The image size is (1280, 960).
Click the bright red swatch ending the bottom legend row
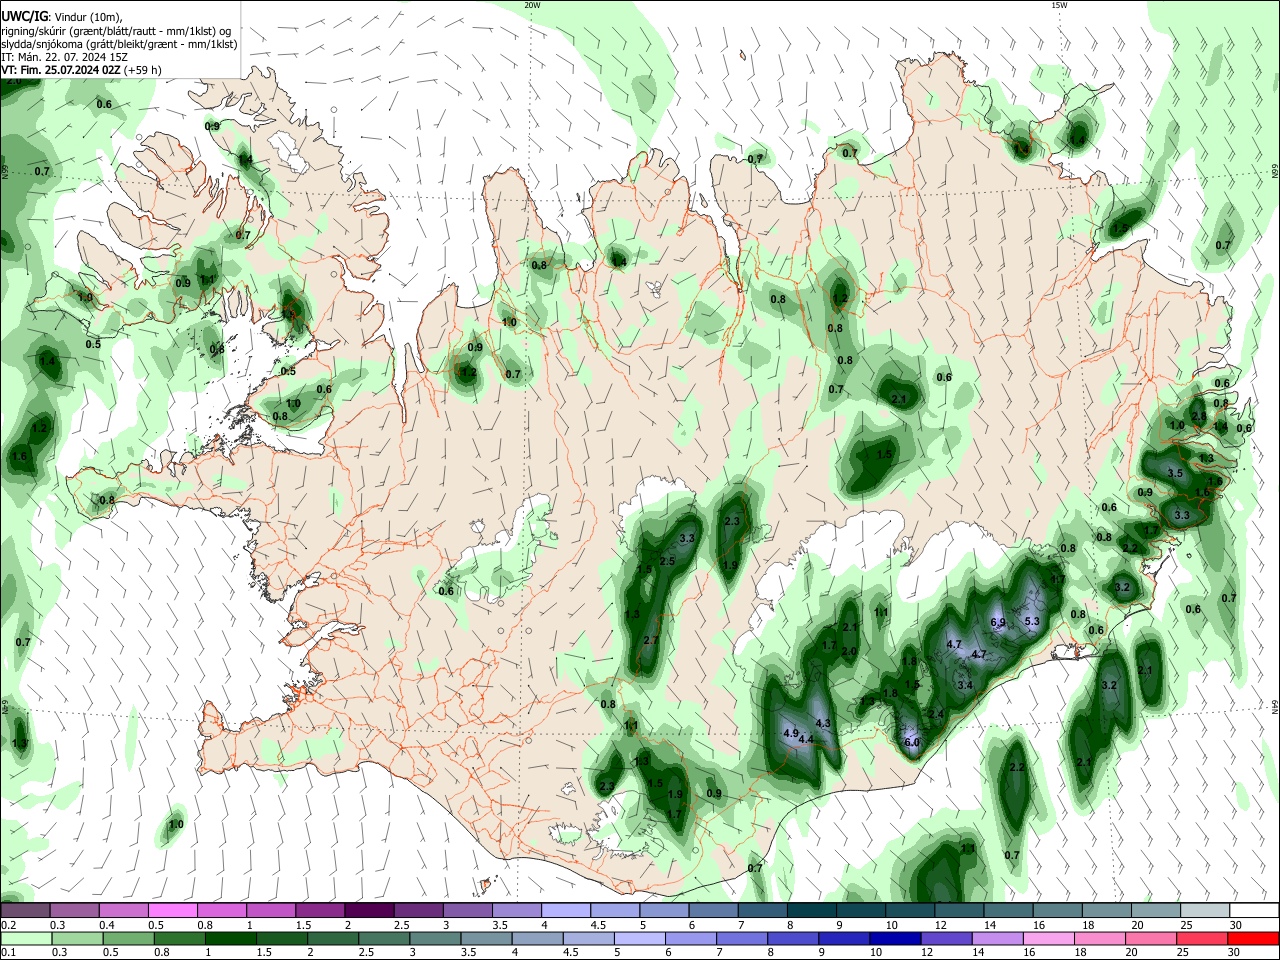tap(1254, 938)
